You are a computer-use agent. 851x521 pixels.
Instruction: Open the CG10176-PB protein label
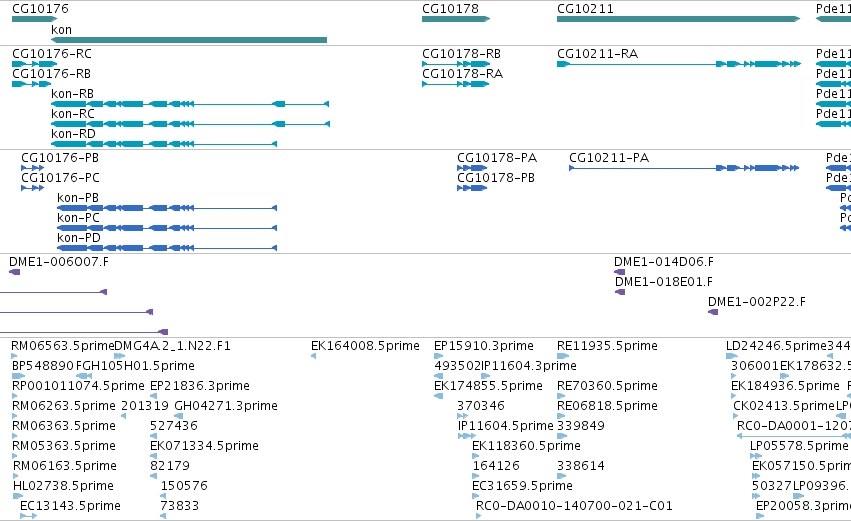click(60, 158)
